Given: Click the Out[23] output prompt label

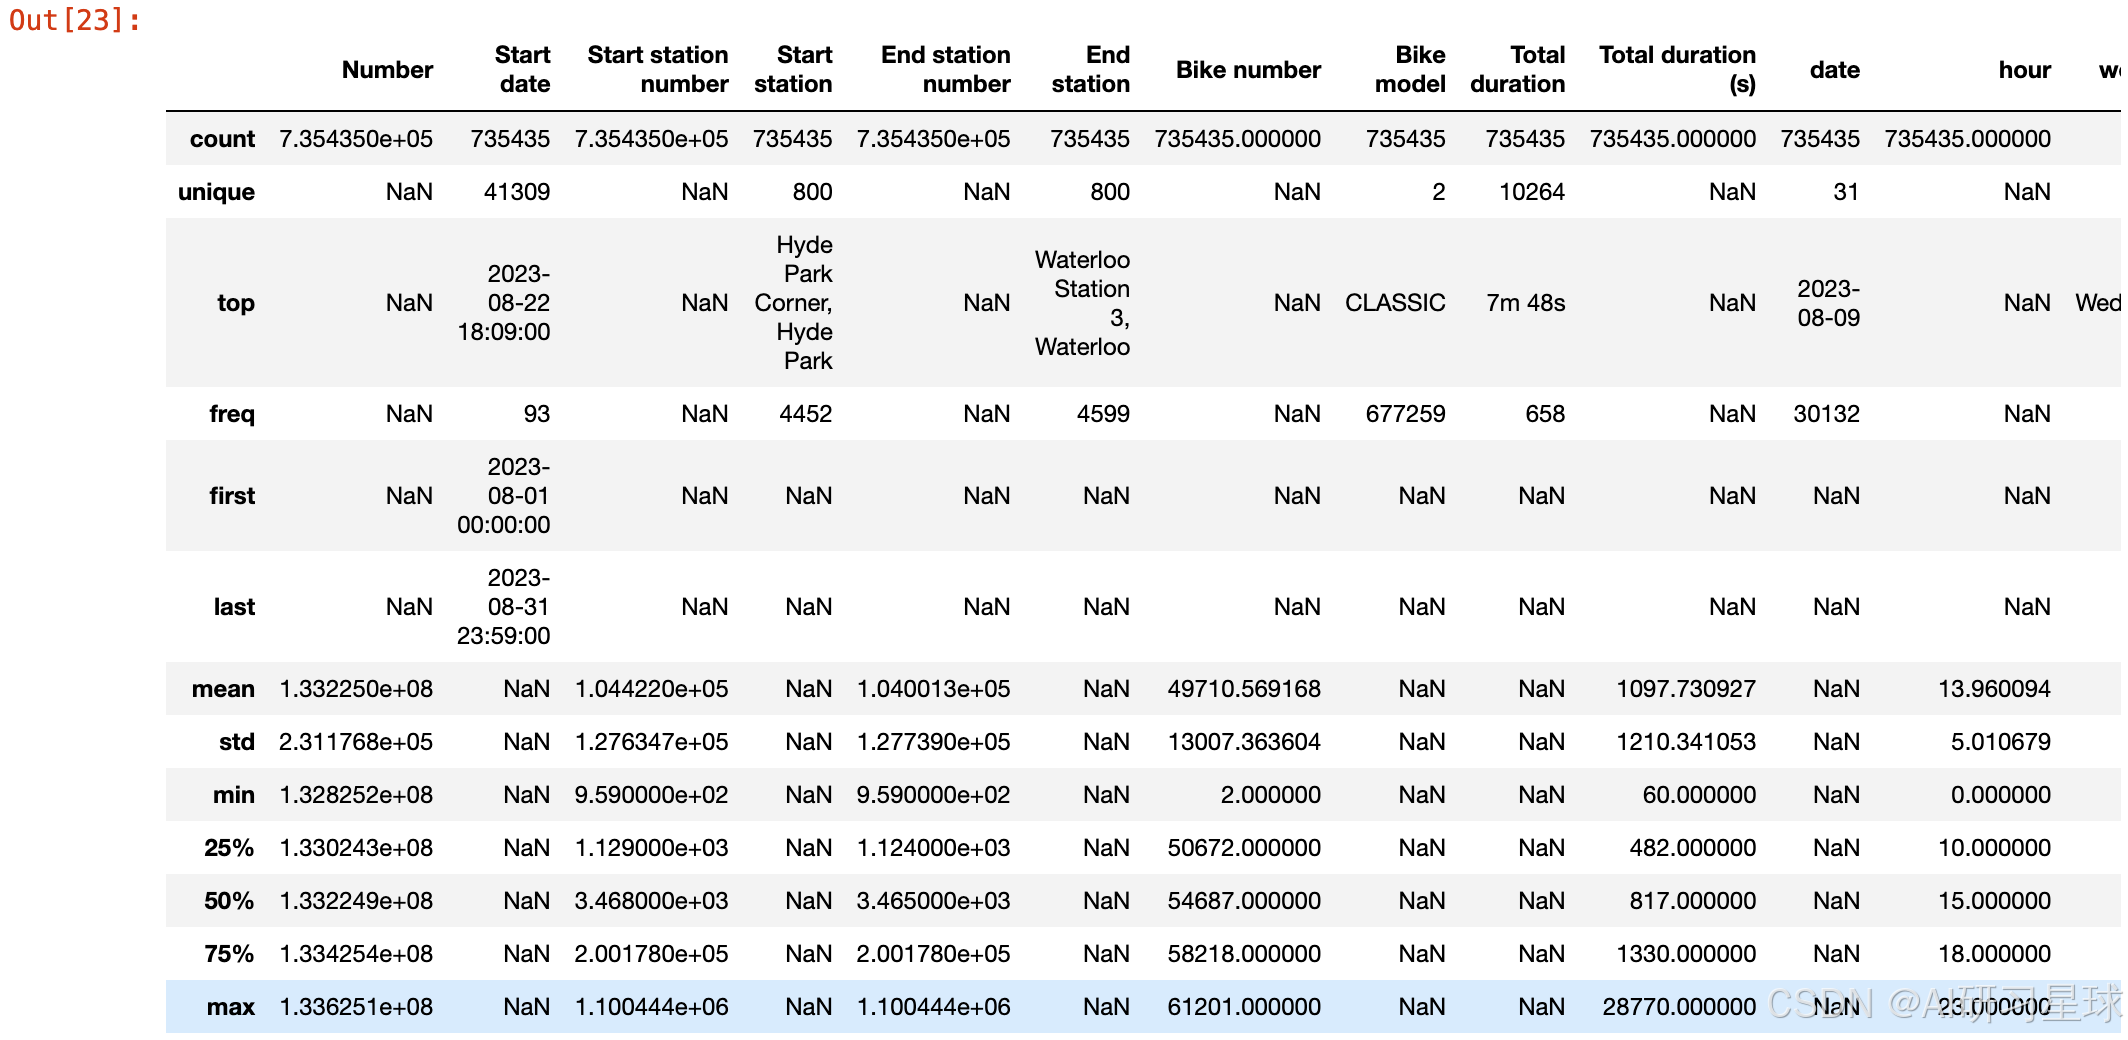Looking at the screenshot, I should tap(75, 20).
